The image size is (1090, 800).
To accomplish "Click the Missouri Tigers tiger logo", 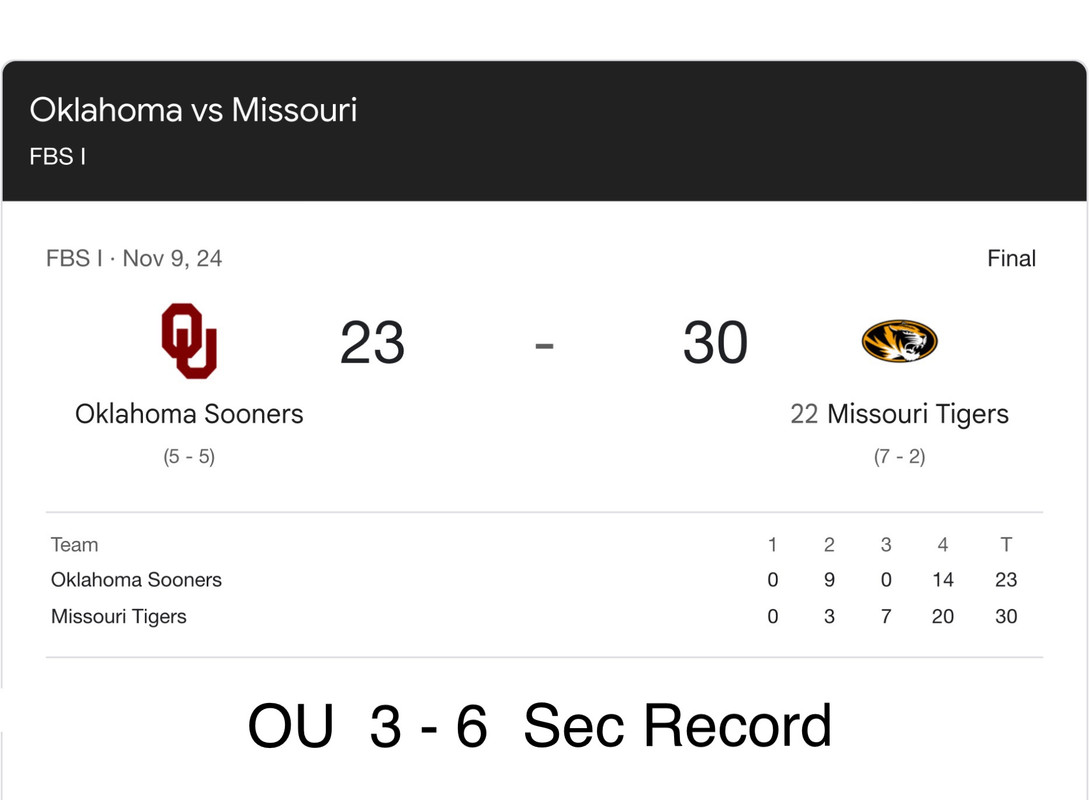I will point(899,341).
